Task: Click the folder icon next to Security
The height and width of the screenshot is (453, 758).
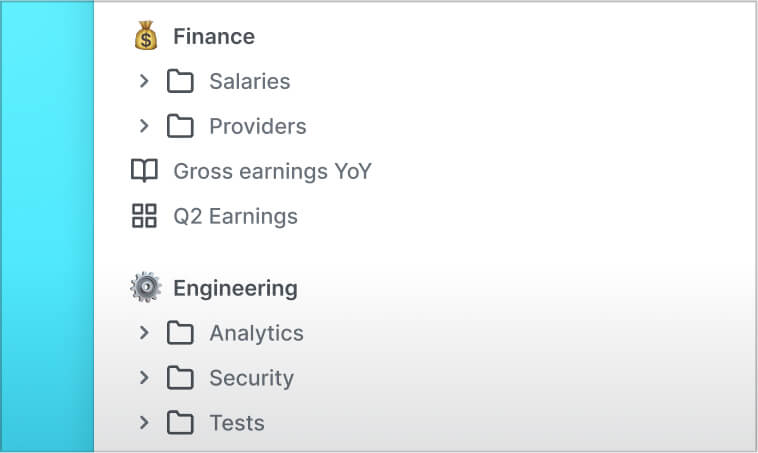Action: coord(180,378)
